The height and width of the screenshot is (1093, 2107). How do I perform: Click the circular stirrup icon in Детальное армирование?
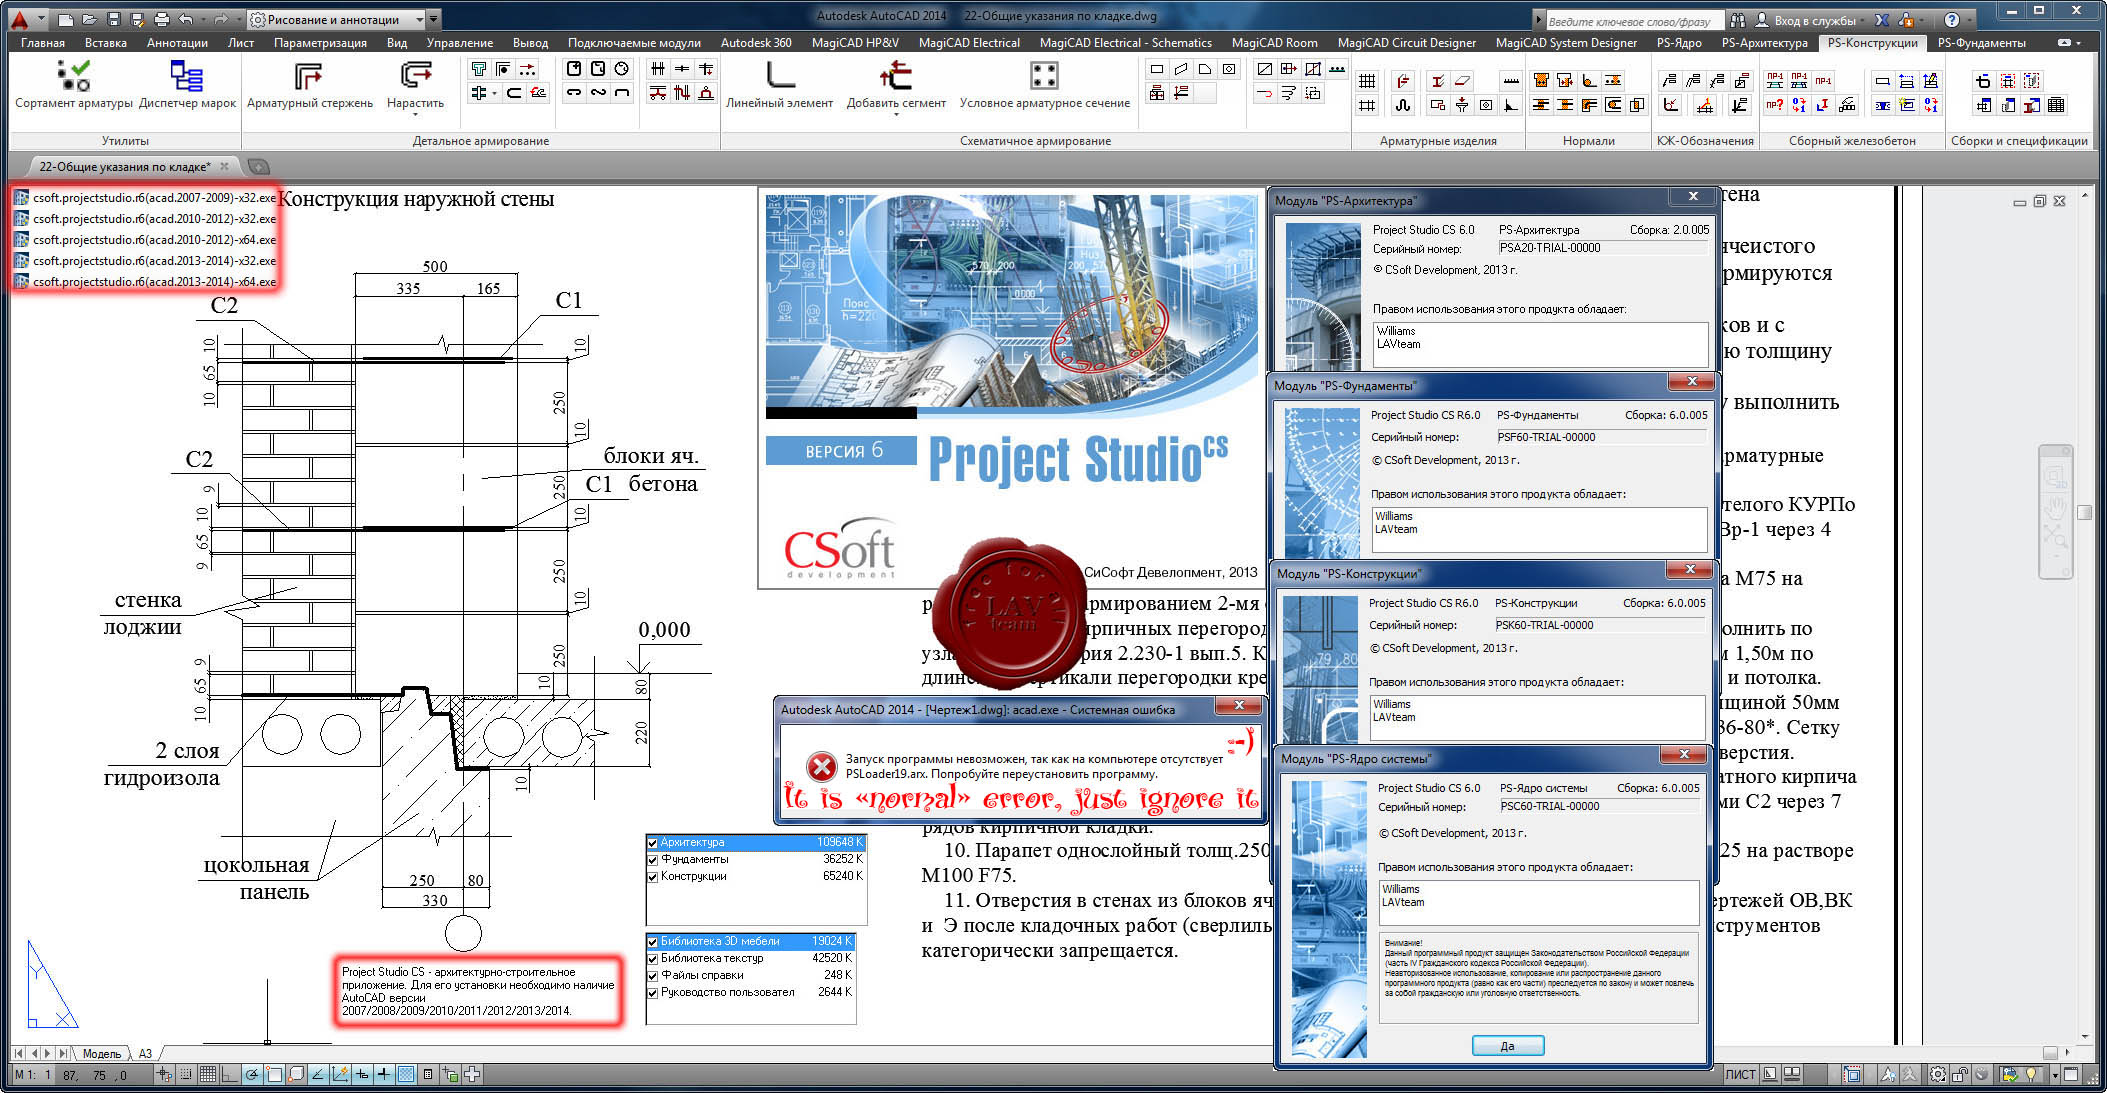[x=622, y=69]
